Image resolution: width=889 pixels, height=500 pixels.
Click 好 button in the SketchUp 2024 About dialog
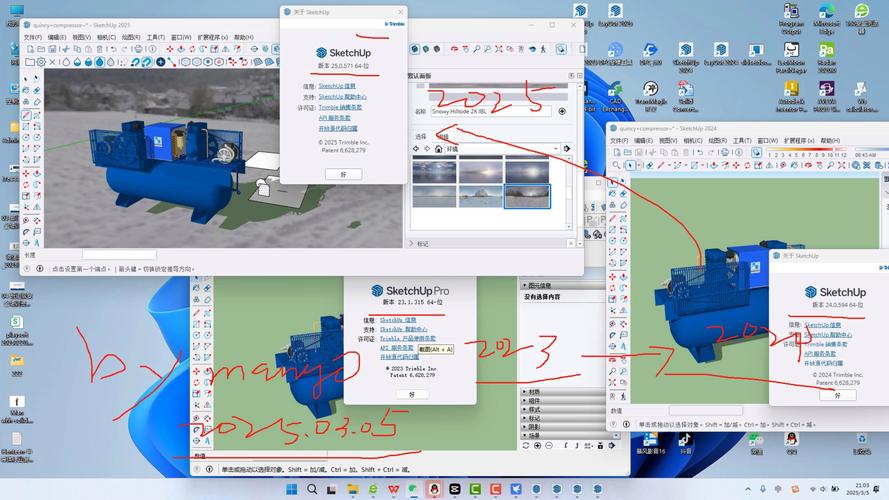click(x=837, y=396)
